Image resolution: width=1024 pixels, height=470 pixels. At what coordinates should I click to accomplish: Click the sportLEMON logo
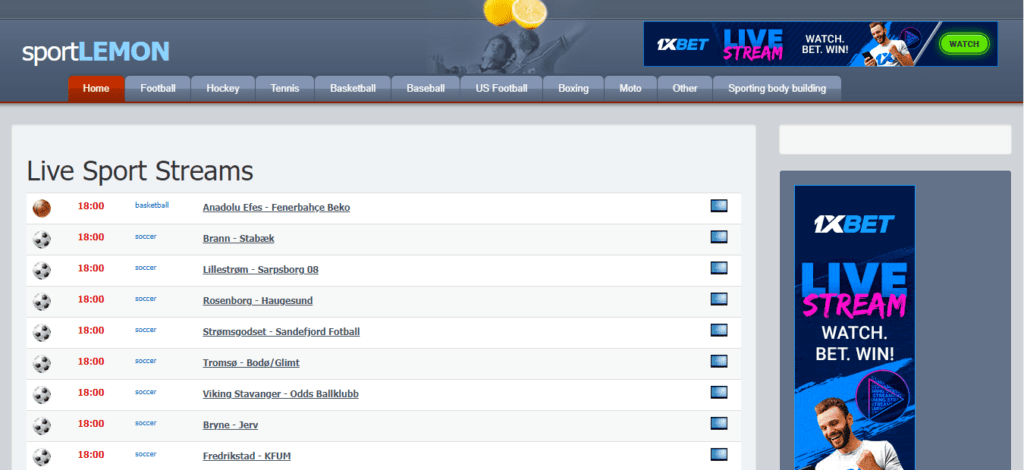[x=96, y=52]
